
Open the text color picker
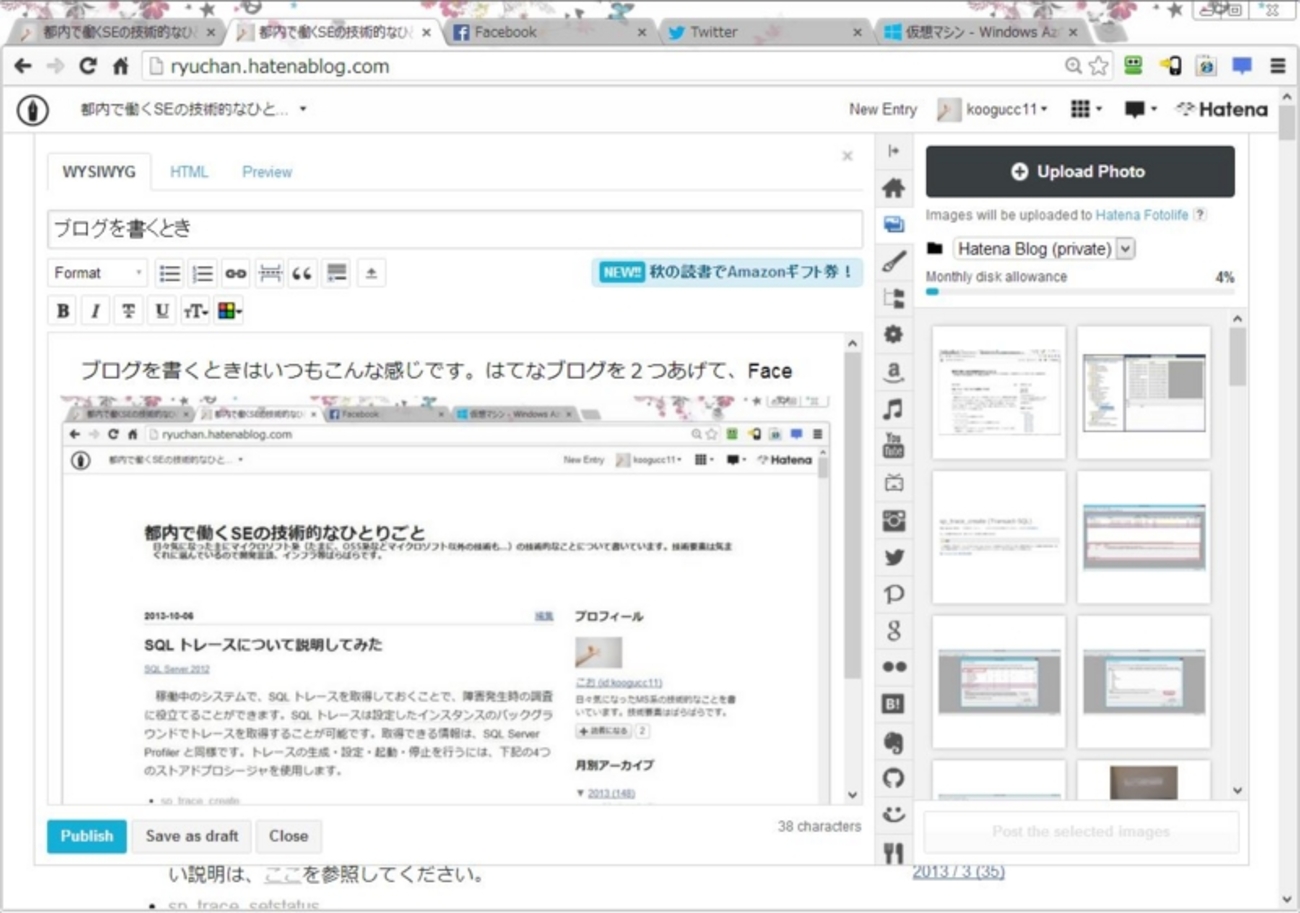click(229, 311)
